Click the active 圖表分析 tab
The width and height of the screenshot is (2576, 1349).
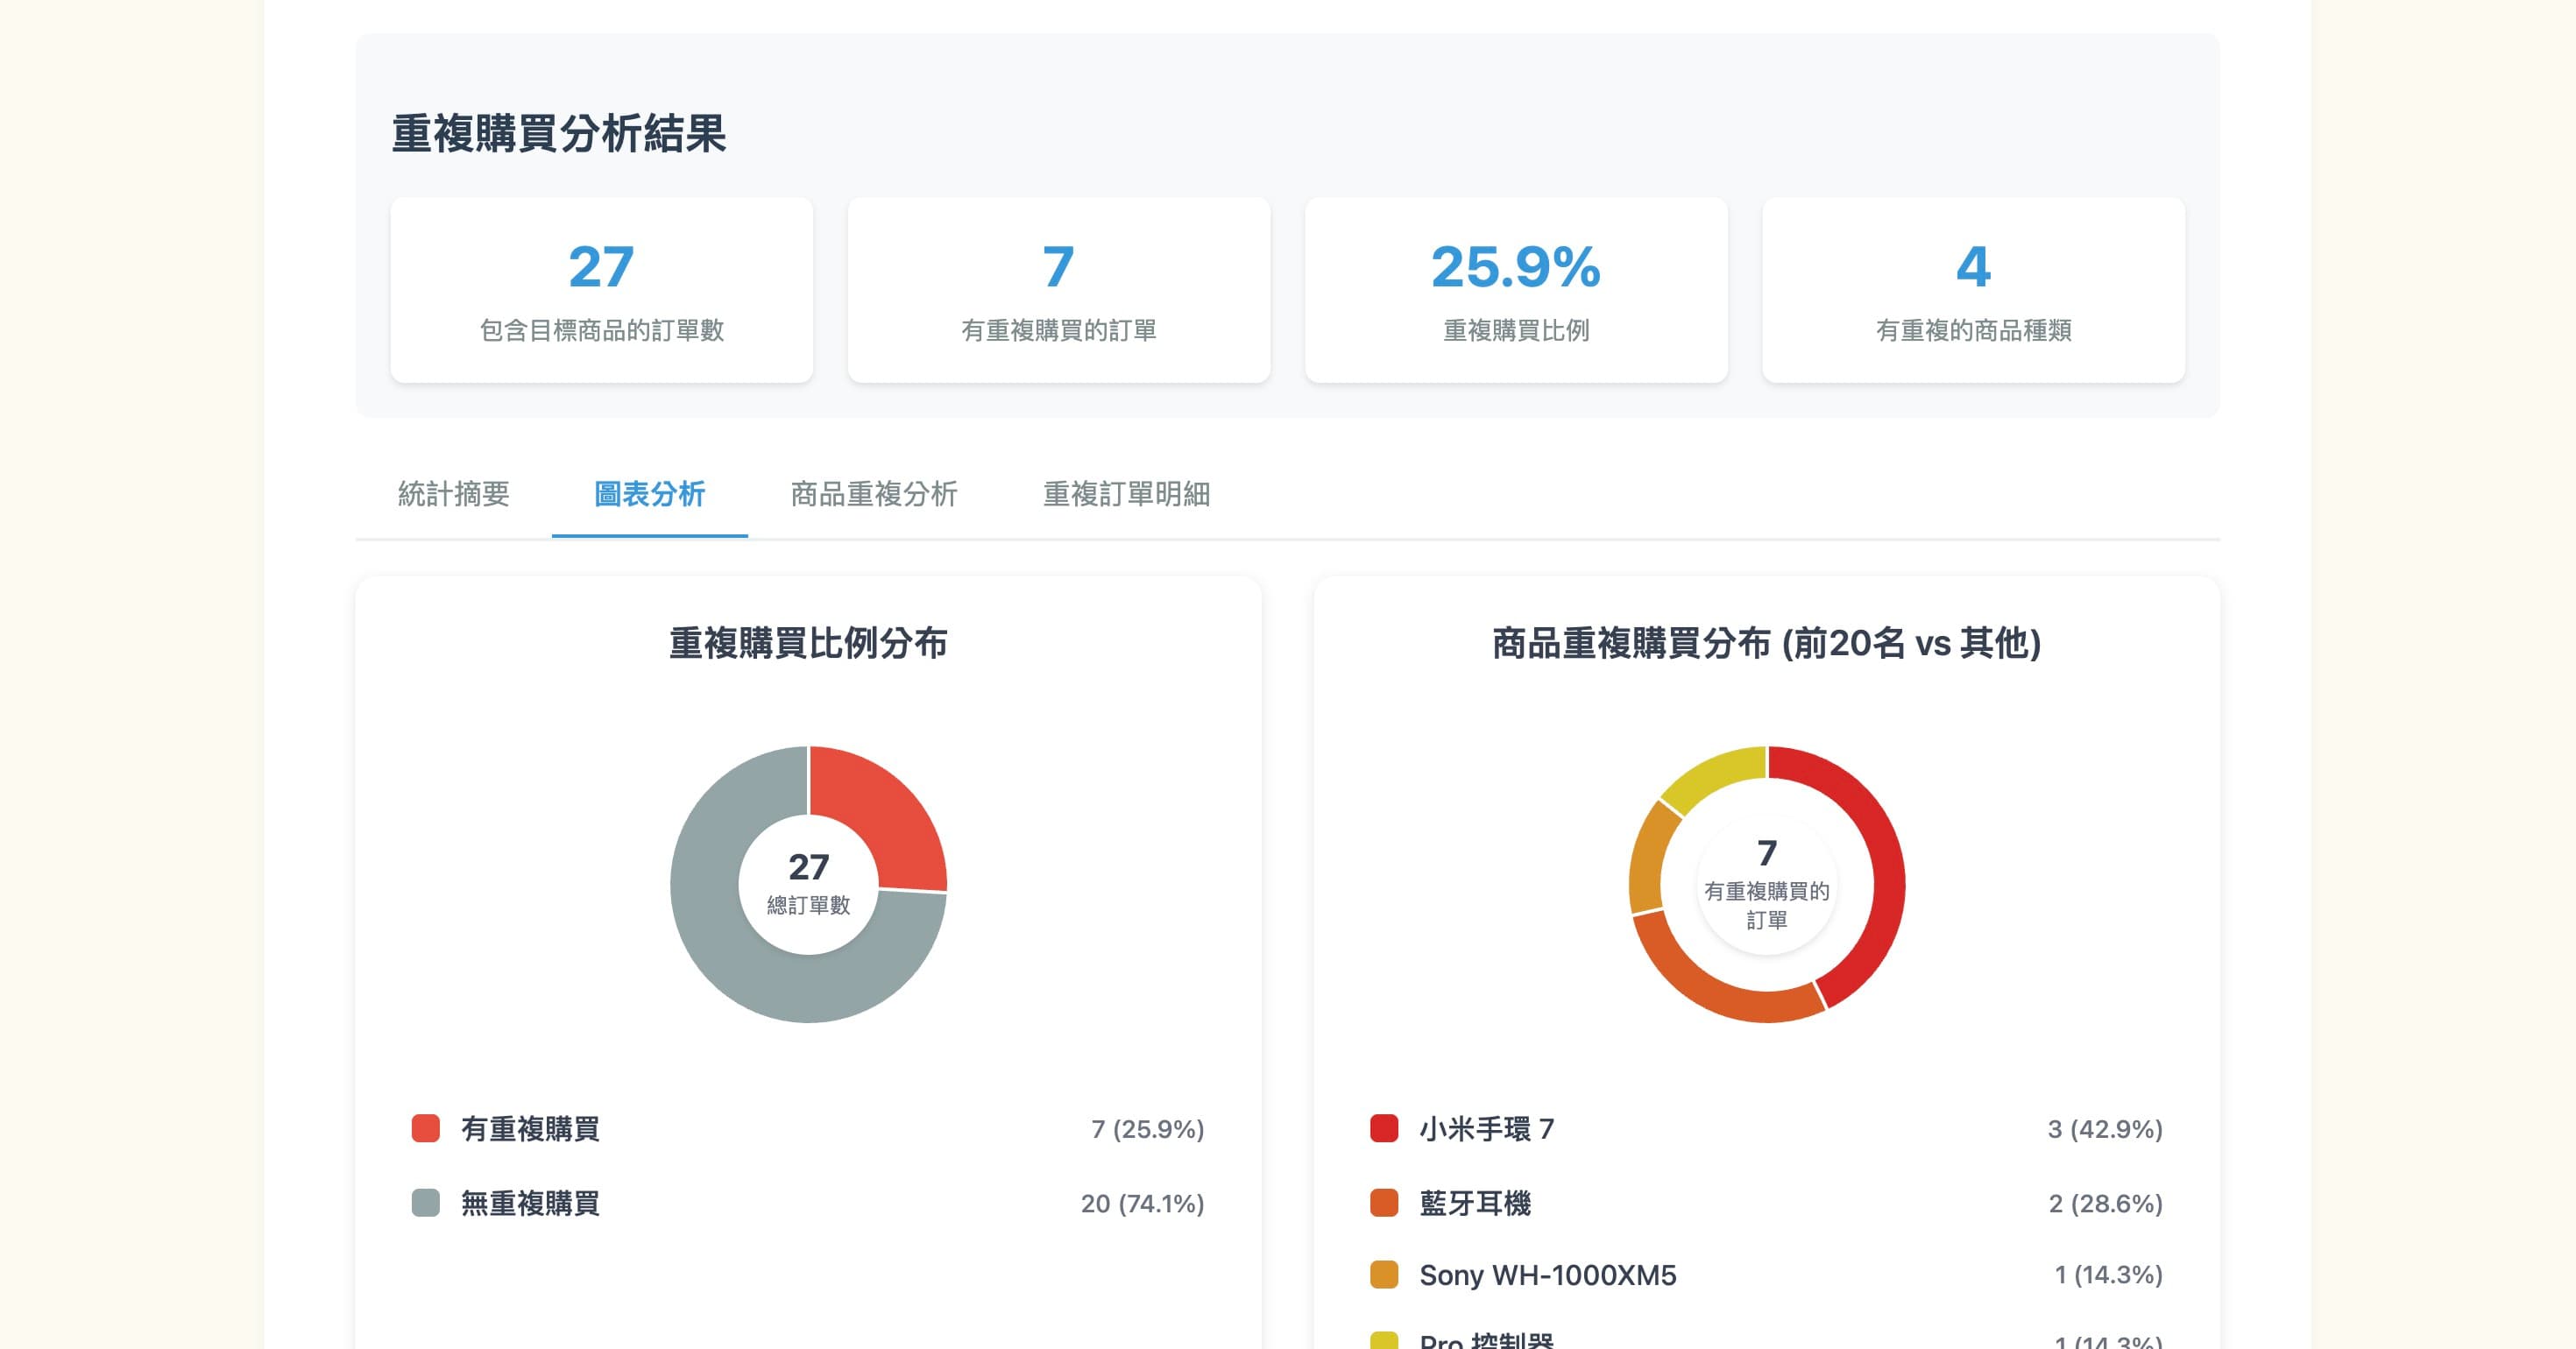point(649,494)
